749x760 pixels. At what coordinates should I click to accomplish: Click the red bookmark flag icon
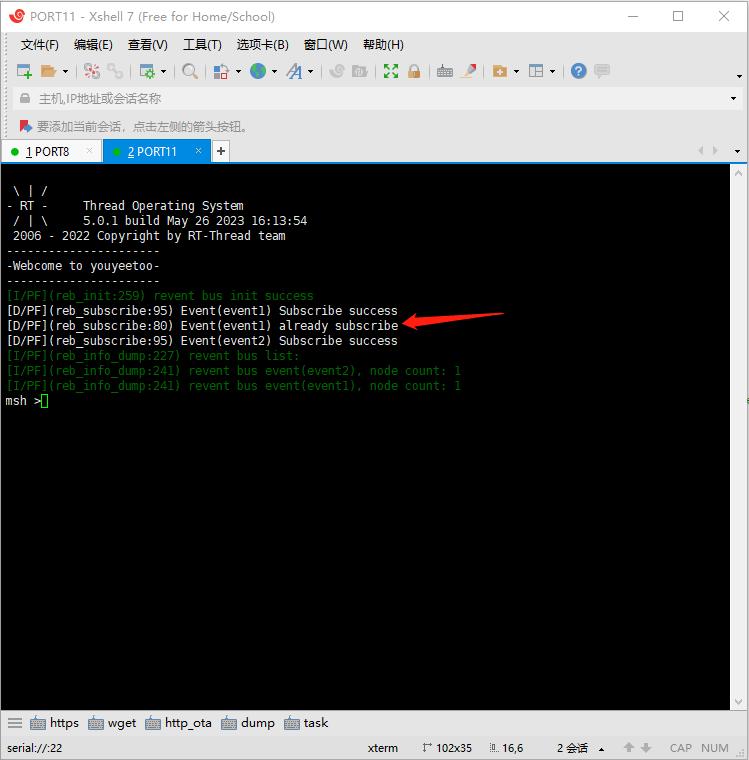pos(25,127)
